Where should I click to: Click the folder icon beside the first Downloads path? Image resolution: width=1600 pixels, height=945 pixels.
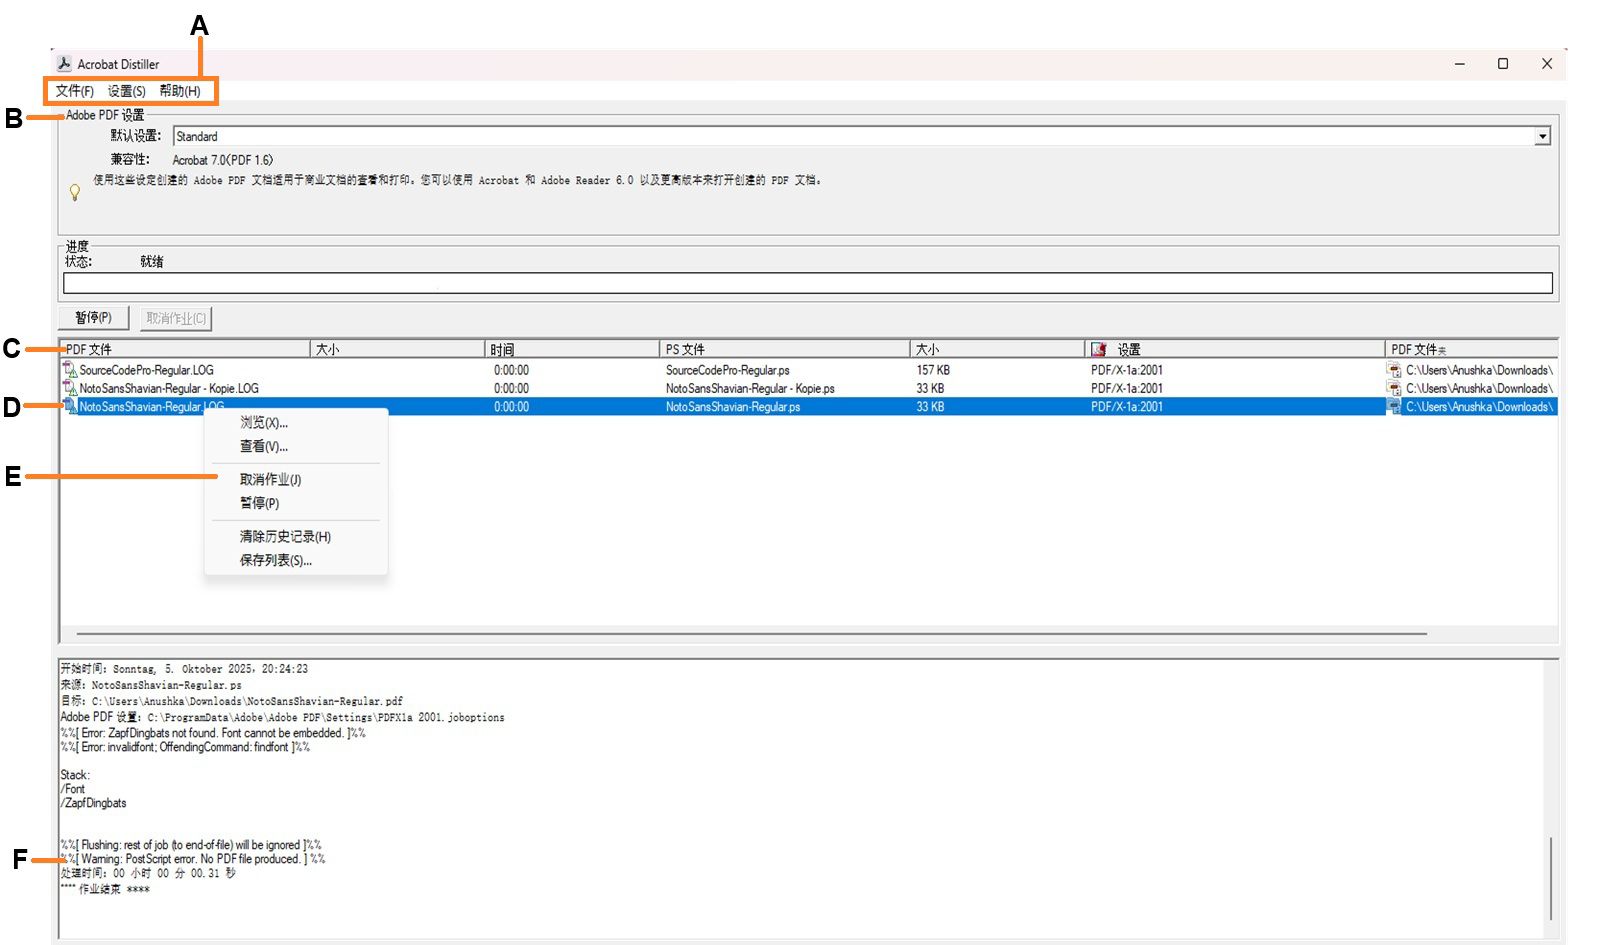coord(1394,369)
